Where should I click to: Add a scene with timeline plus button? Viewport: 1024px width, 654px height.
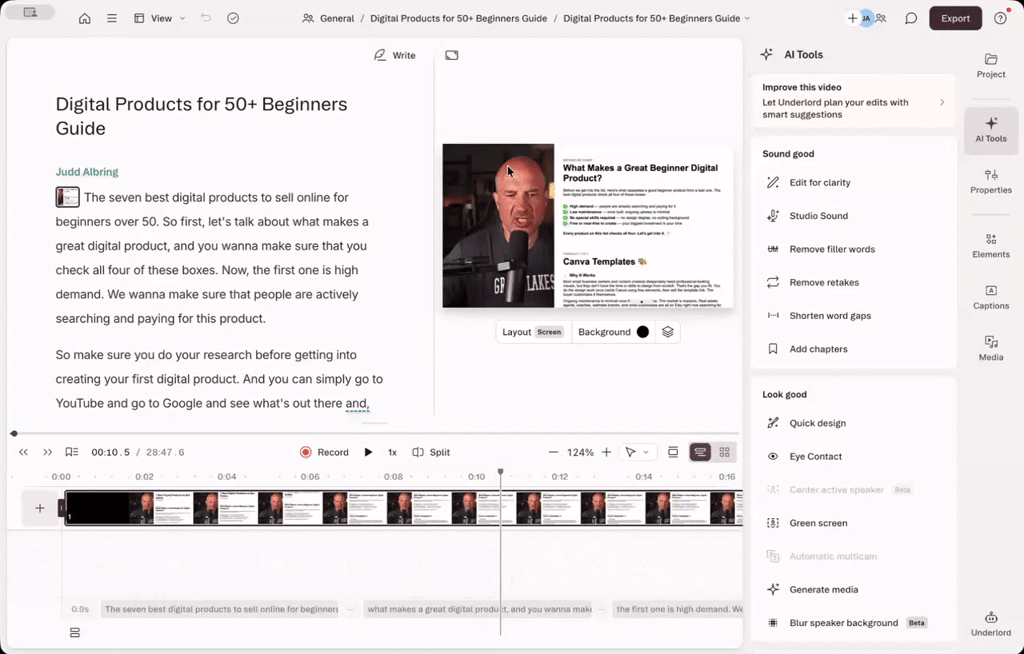coord(40,508)
